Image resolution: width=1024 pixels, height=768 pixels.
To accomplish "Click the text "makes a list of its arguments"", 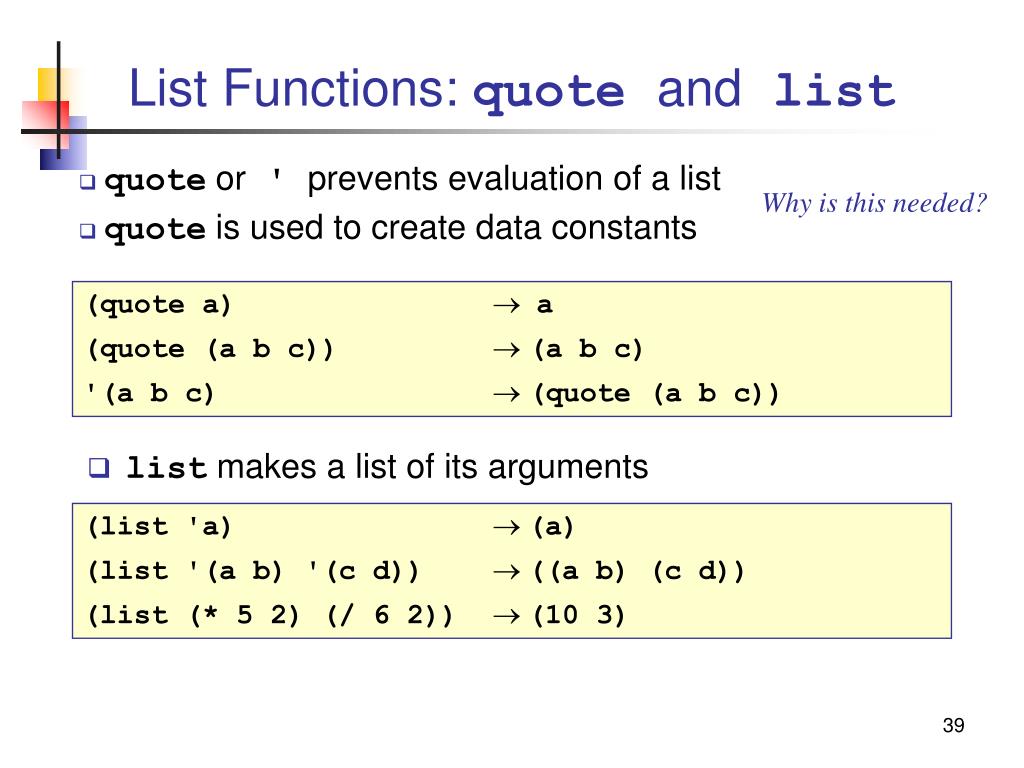I will [x=432, y=467].
